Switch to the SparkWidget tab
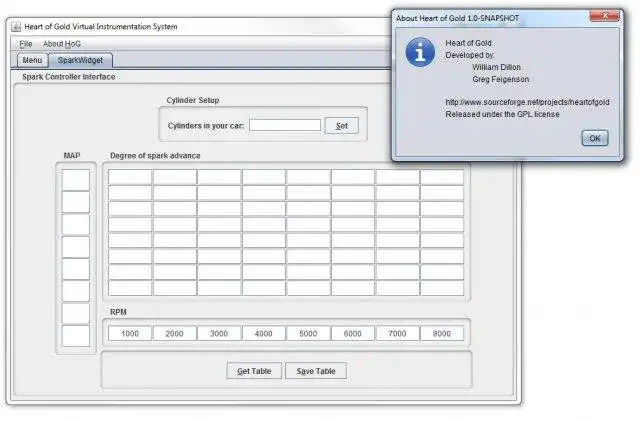640x421 pixels. [x=80, y=60]
